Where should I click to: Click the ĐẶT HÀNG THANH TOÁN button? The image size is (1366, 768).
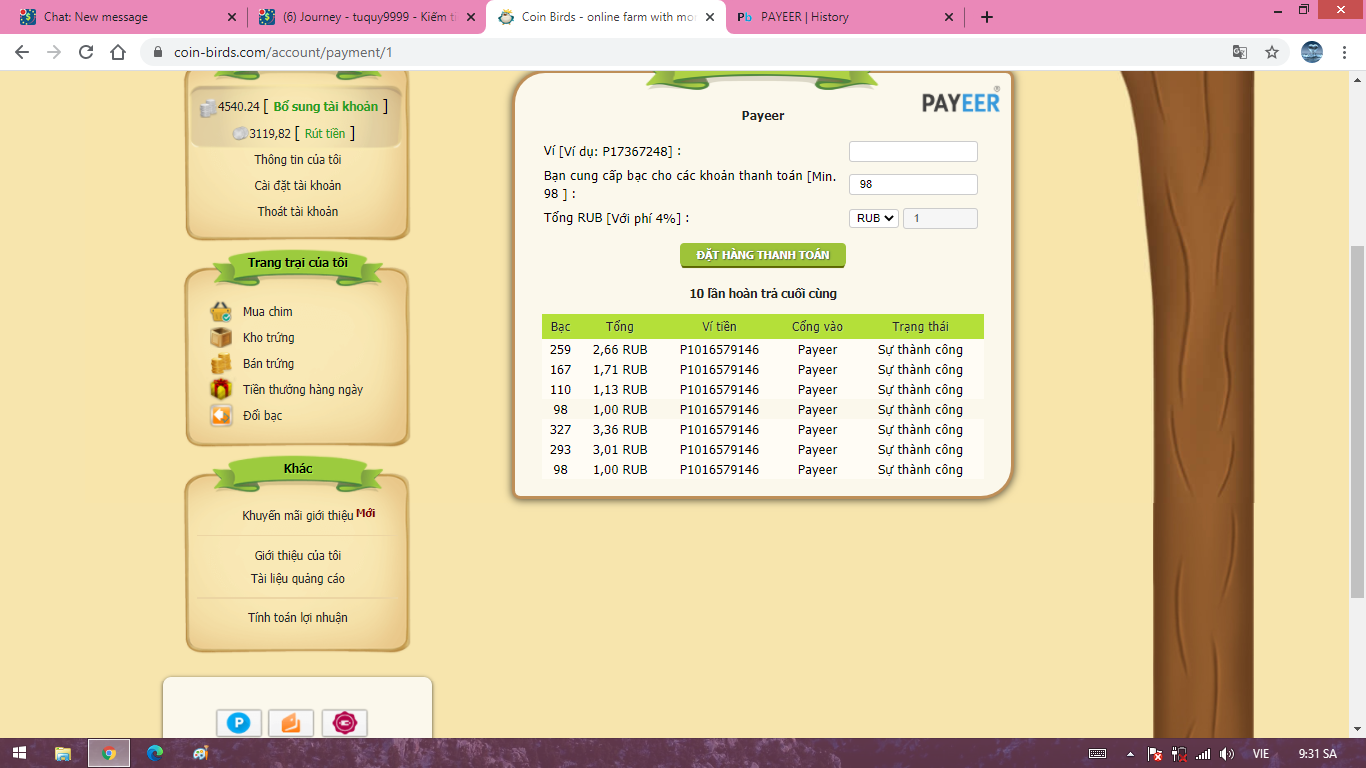pos(763,255)
